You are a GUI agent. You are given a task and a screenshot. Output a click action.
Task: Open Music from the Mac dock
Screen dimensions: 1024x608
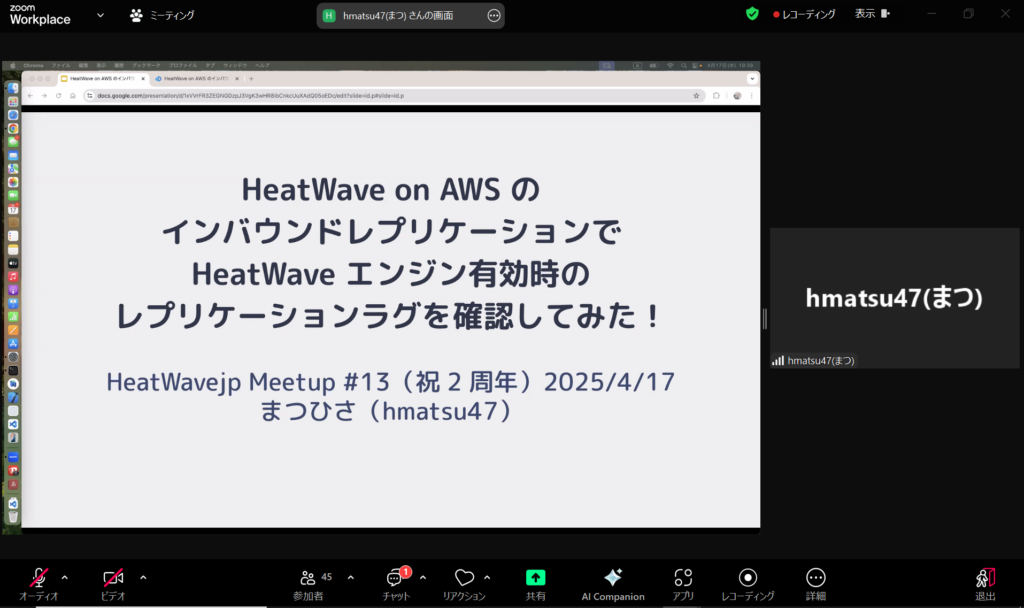tap(12, 276)
